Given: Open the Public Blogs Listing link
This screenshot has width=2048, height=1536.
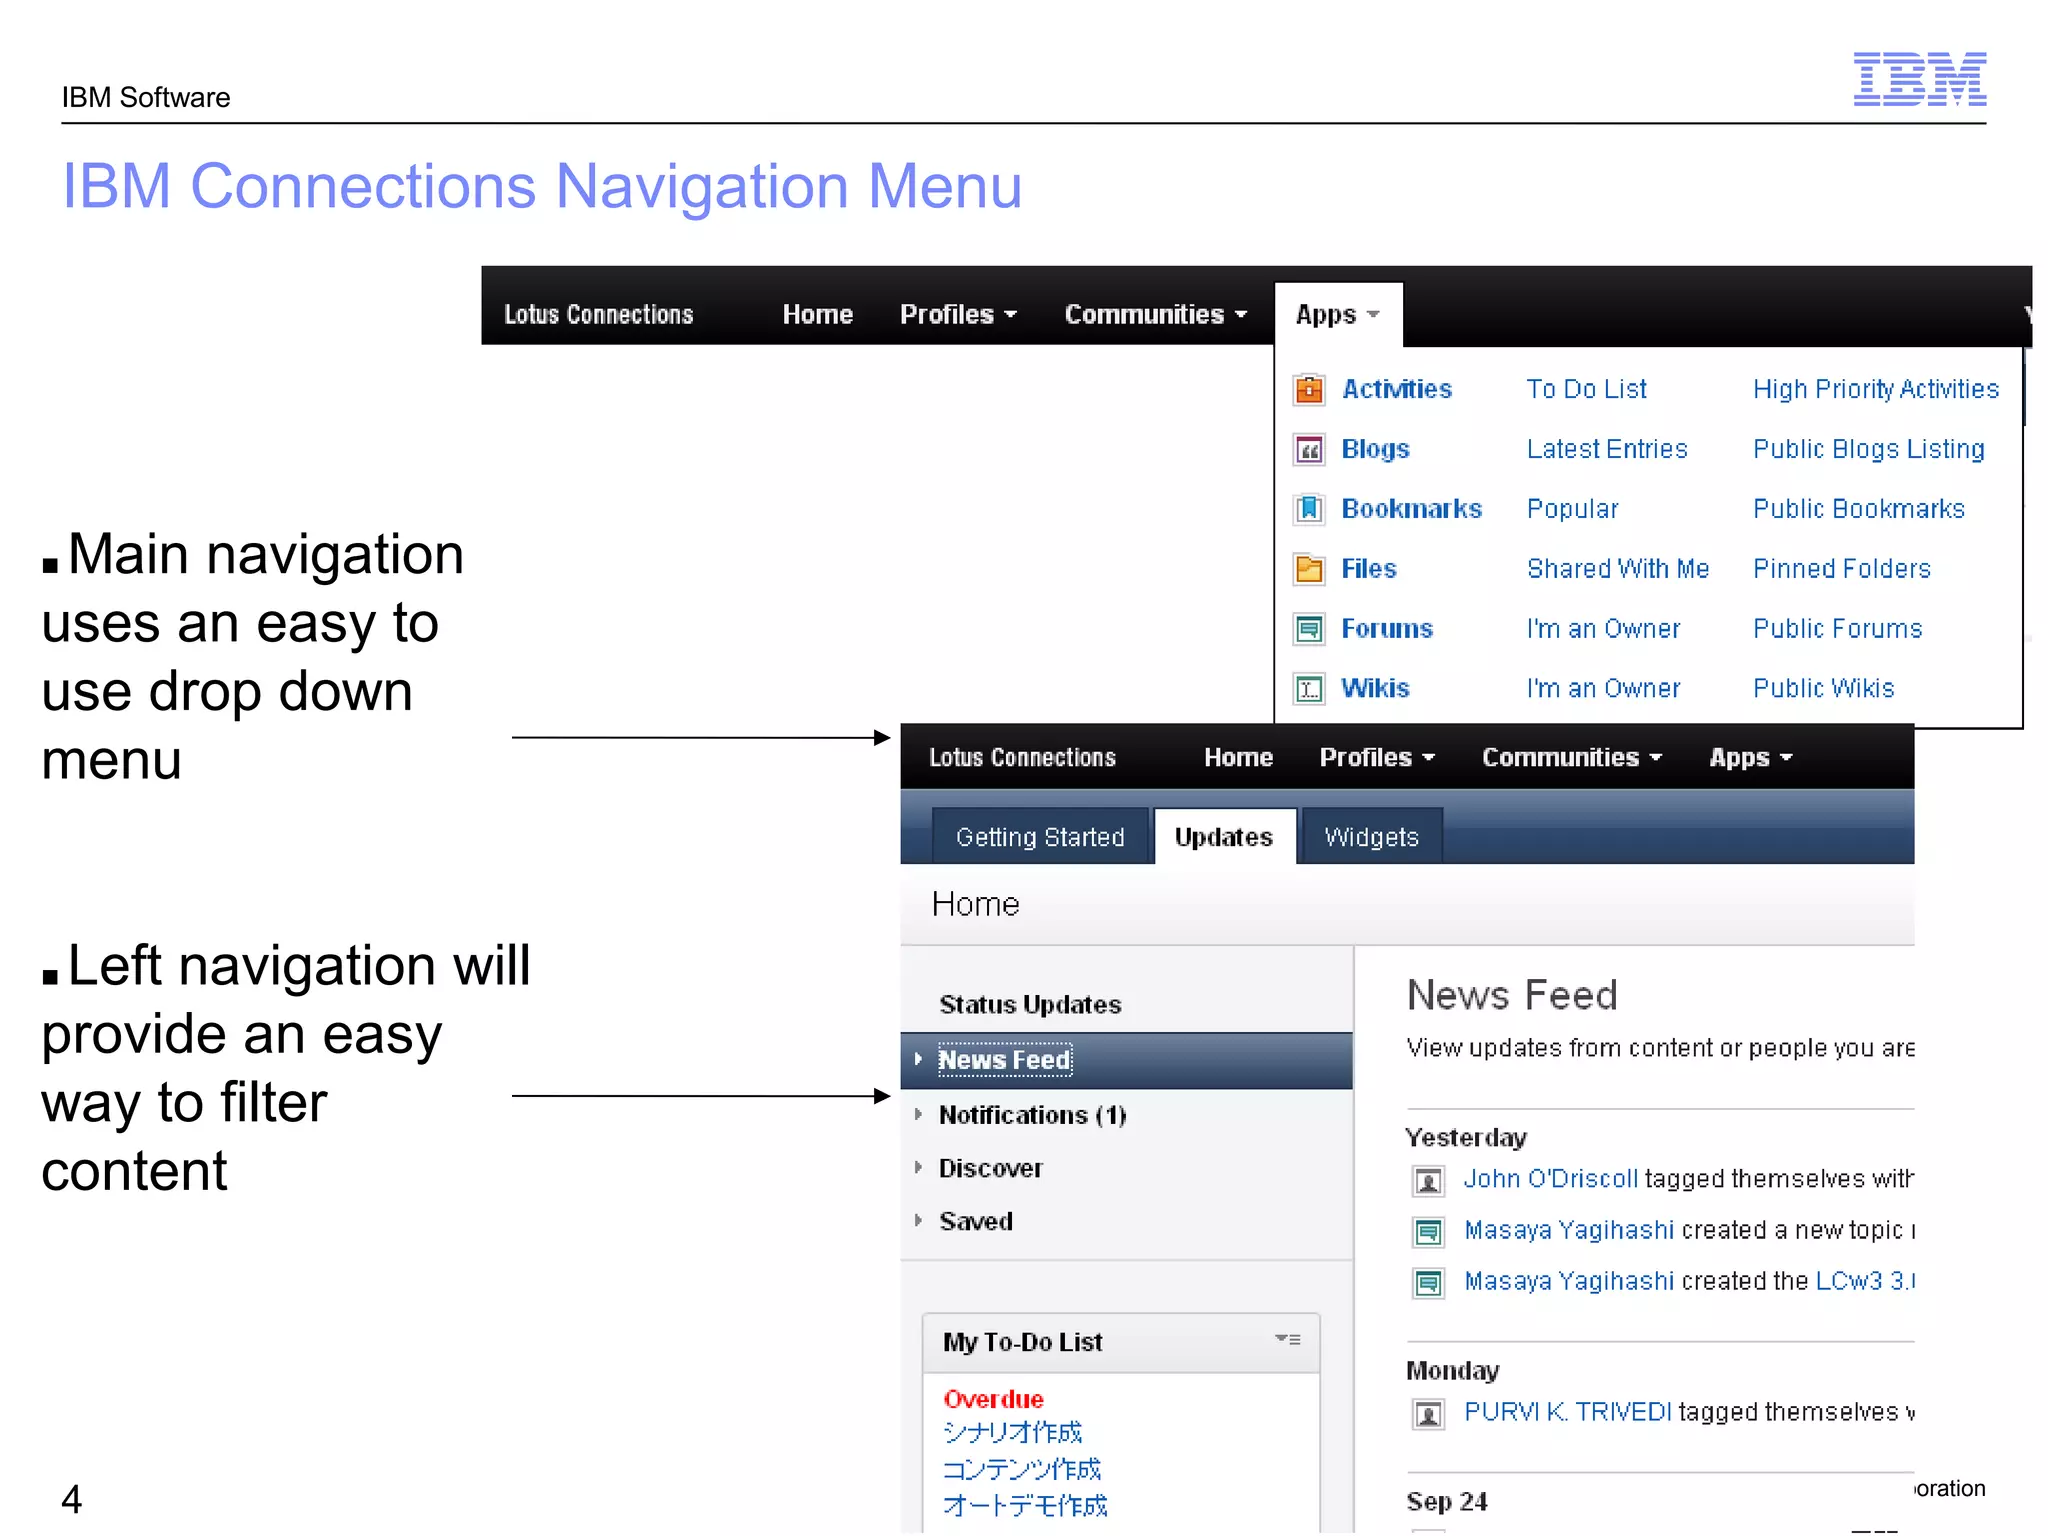Looking at the screenshot, I should [x=1869, y=449].
